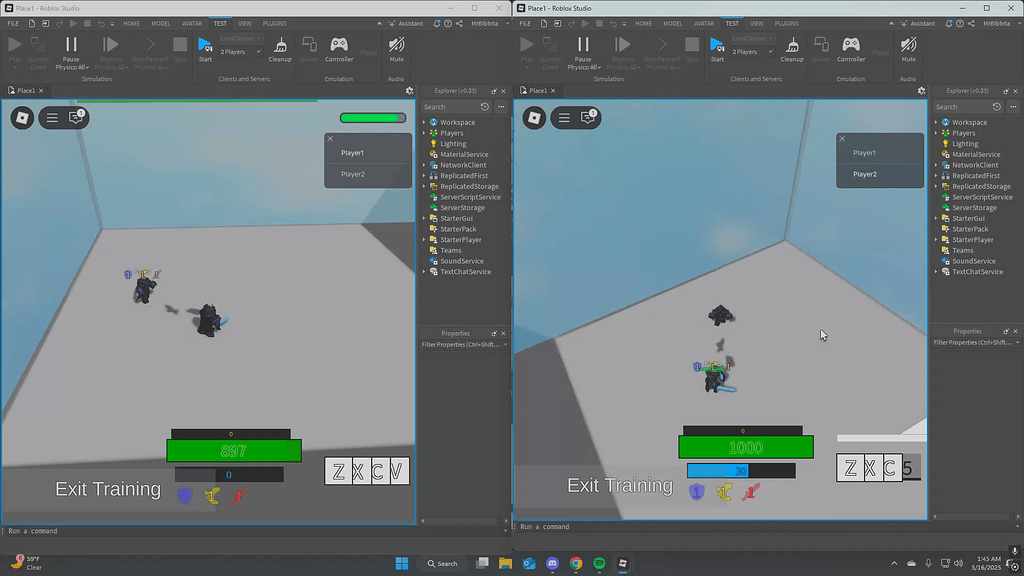This screenshot has height=576, width=1024.
Task: Select the Cleanup tool in the Test ribbon
Action: tap(280, 47)
